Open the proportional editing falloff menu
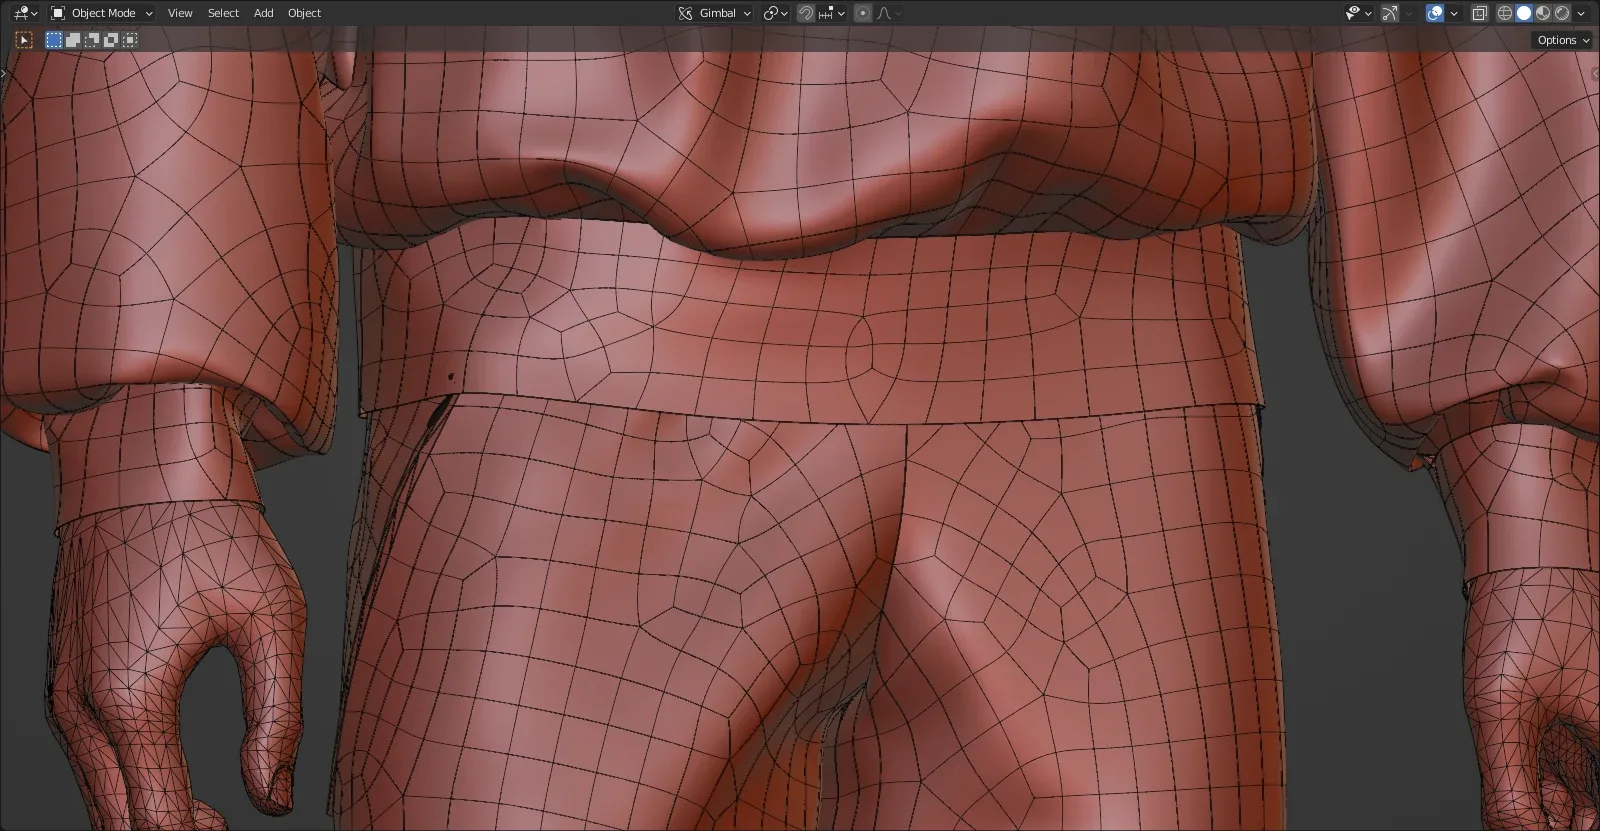 tap(888, 13)
